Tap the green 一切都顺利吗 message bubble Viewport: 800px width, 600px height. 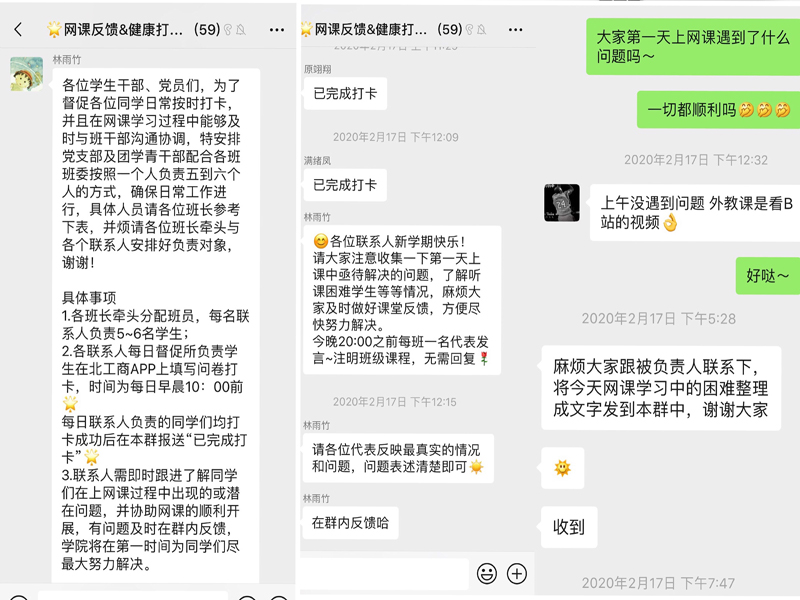point(718,110)
